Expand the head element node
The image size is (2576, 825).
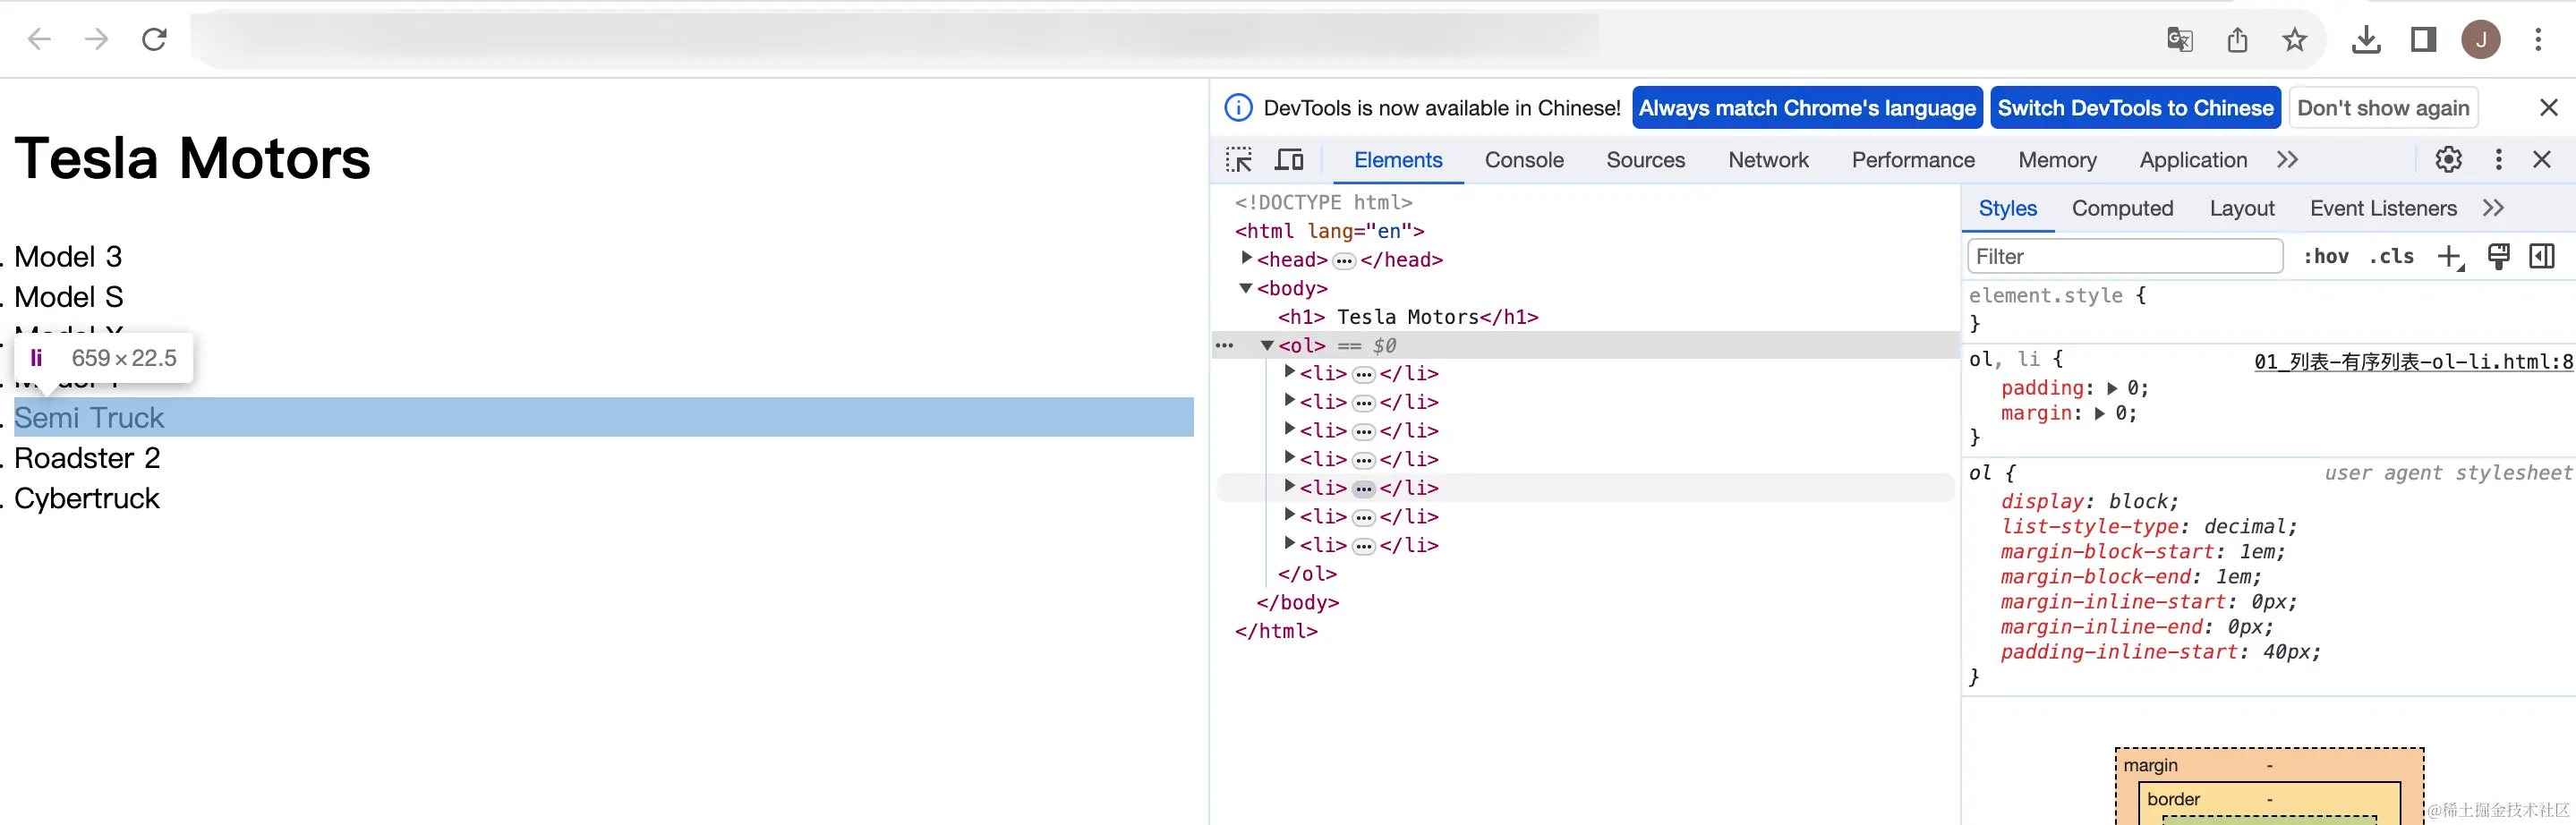[1246, 259]
